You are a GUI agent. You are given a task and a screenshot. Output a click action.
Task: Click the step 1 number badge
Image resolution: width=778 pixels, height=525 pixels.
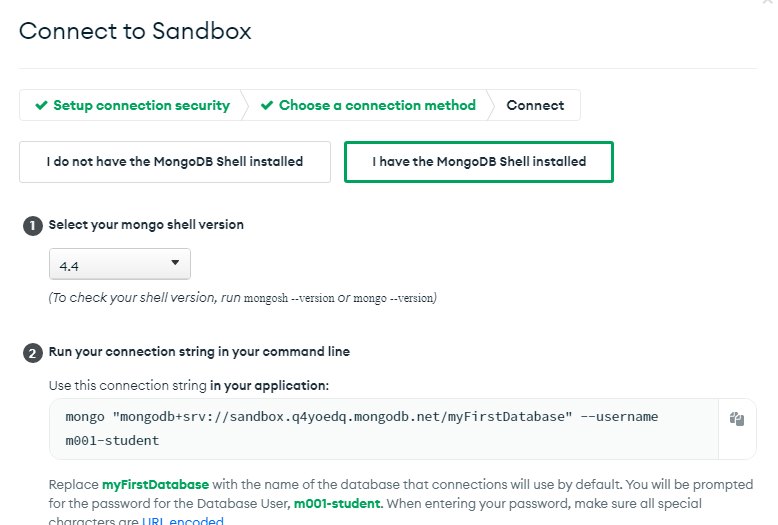(33, 226)
